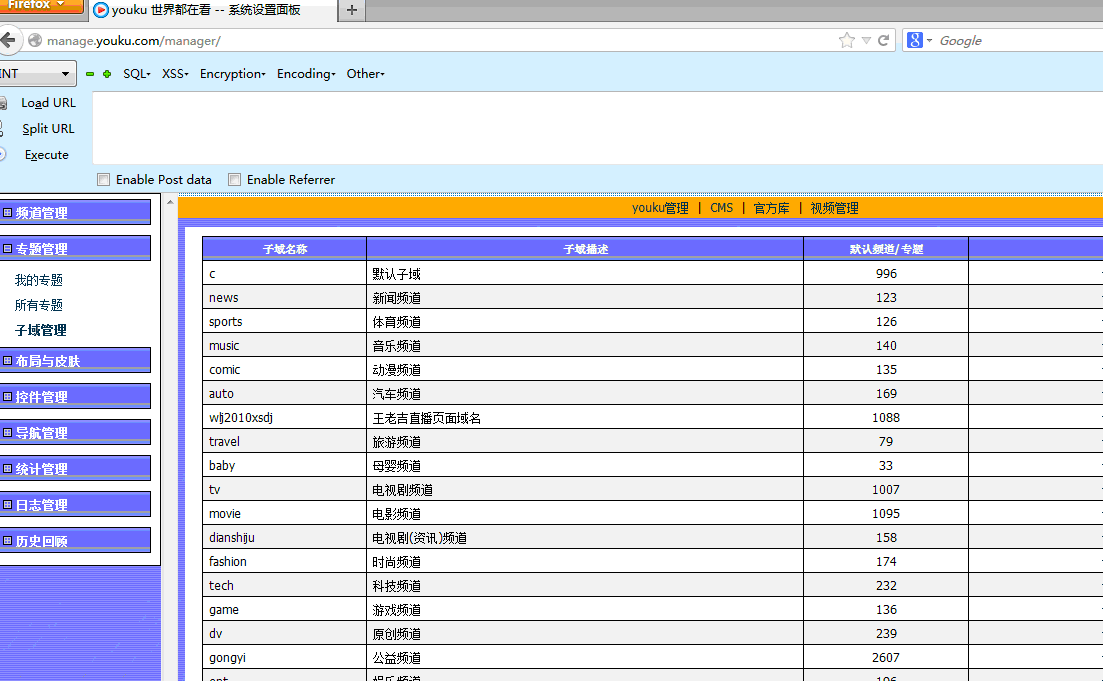Click the 1095 value in movie row
Viewport: 1103px width, 681px height.
coord(886,514)
